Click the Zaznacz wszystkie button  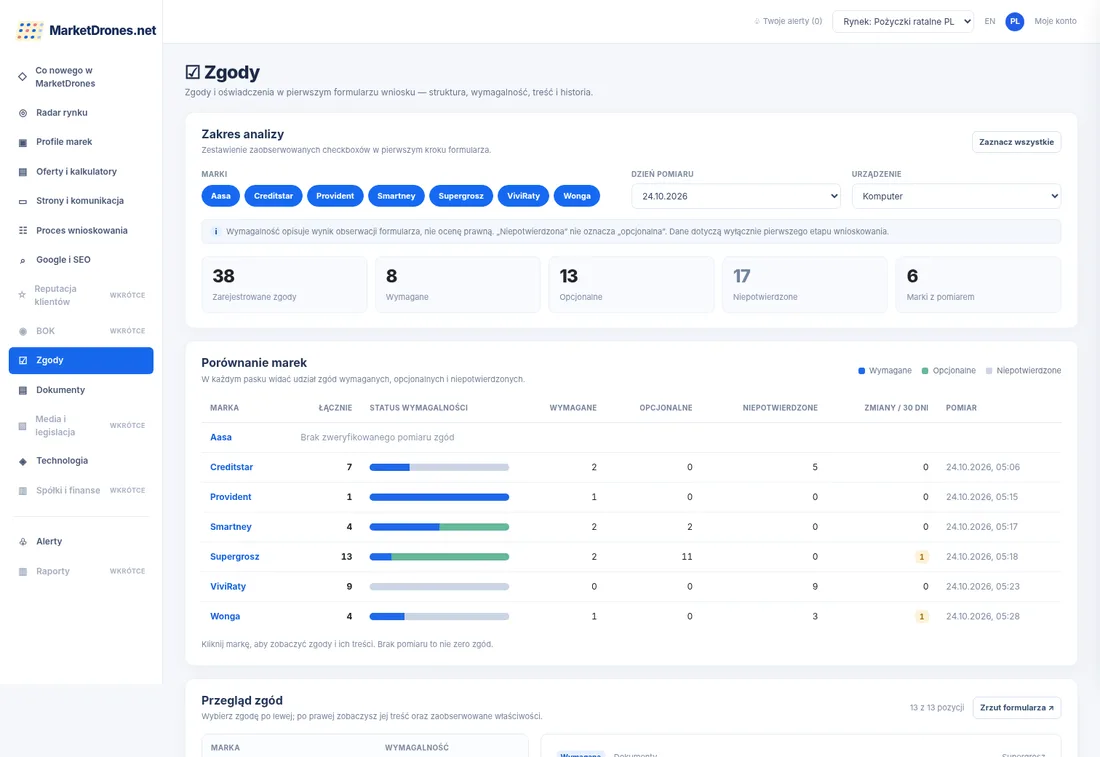(1016, 142)
